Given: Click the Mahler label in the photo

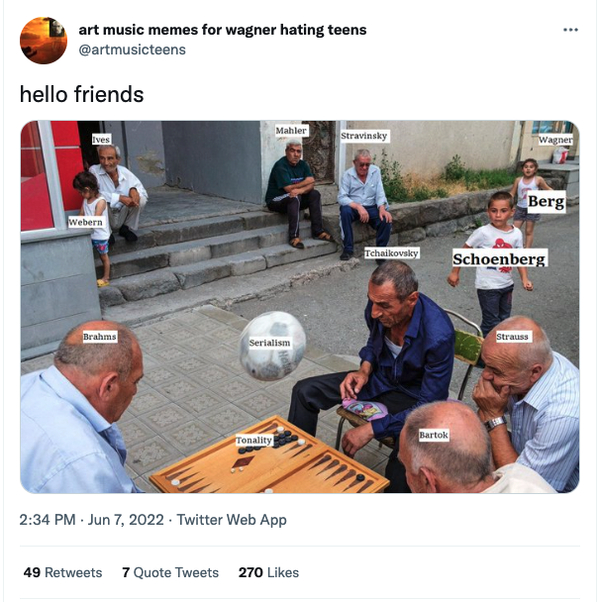Looking at the screenshot, I should click(x=291, y=131).
